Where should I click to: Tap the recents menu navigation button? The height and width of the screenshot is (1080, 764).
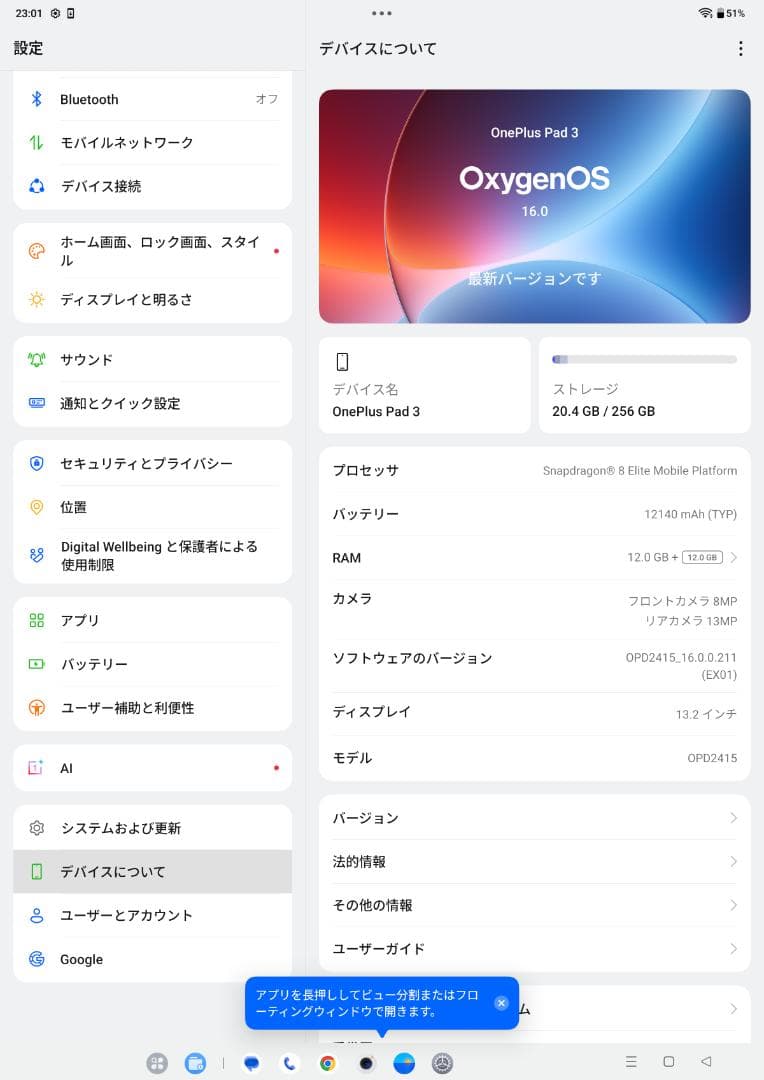pyautogui.click(x=630, y=1061)
